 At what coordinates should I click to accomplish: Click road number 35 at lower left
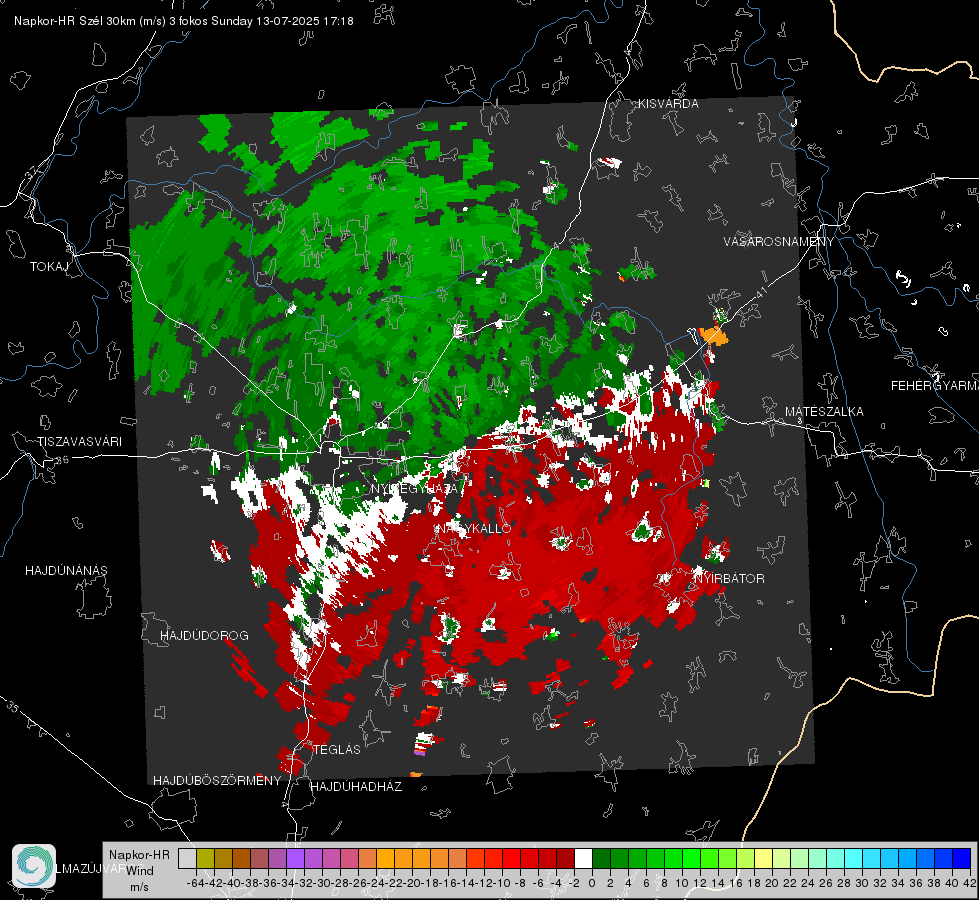click(x=13, y=707)
